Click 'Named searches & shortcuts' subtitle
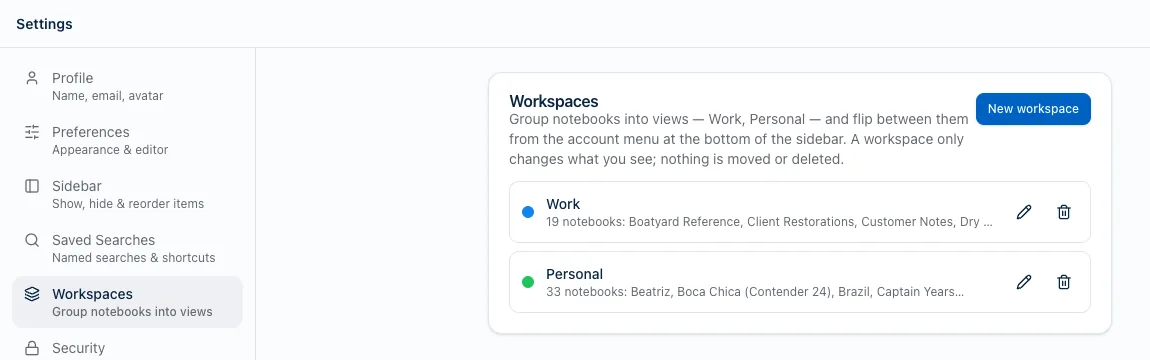Screen dimensions: 1150x360 133,257
